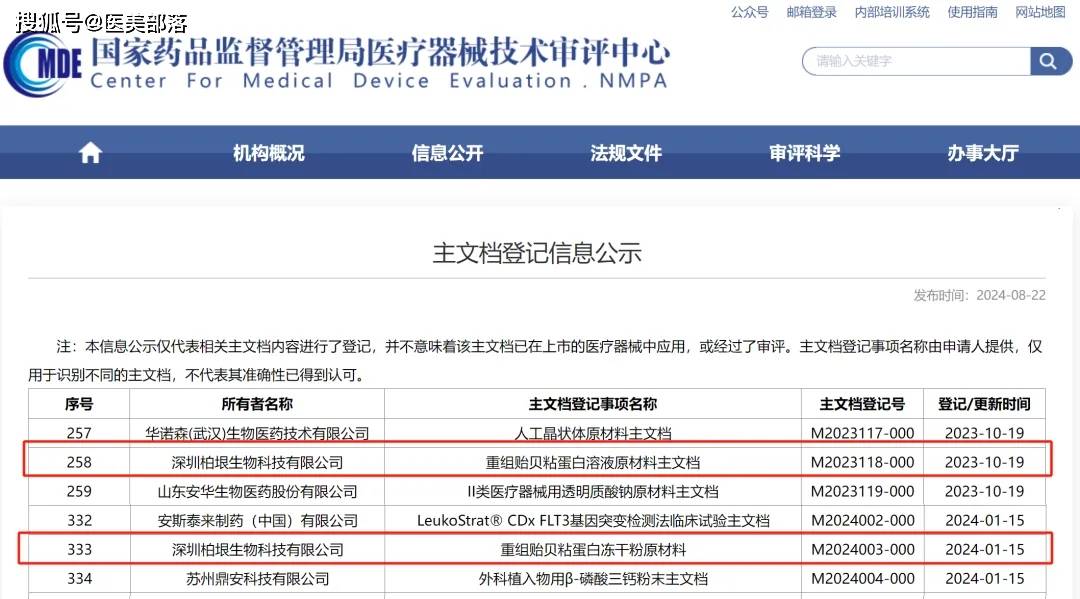
Task: Click the 登记/更新时间 column header
Action: click(x=984, y=404)
